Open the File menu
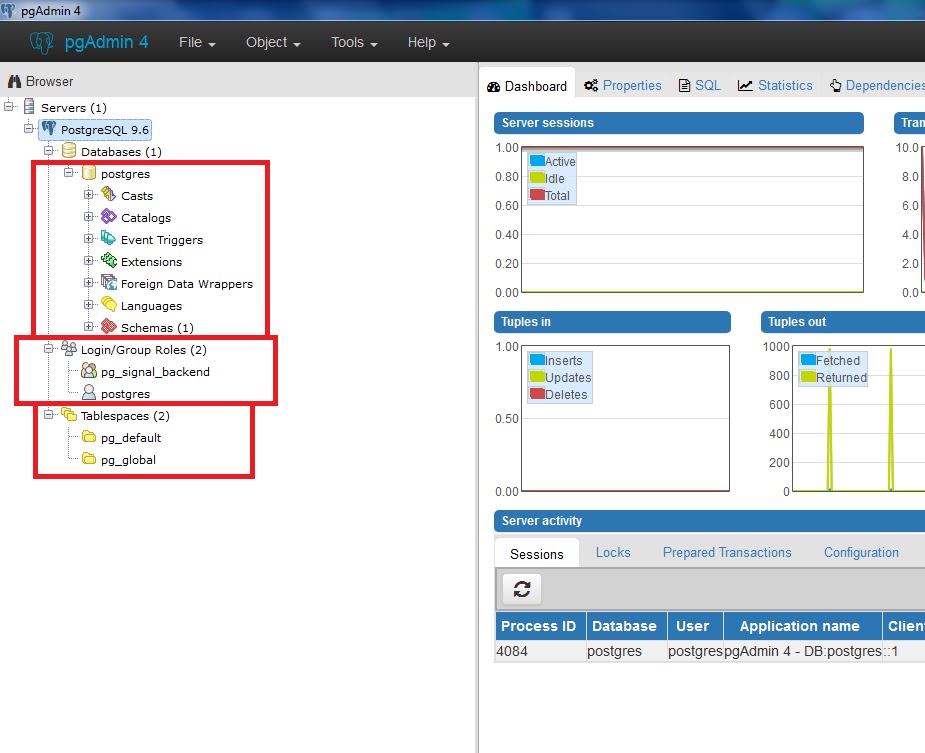Viewport: 925px width, 753px height. (x=197, y=42)
